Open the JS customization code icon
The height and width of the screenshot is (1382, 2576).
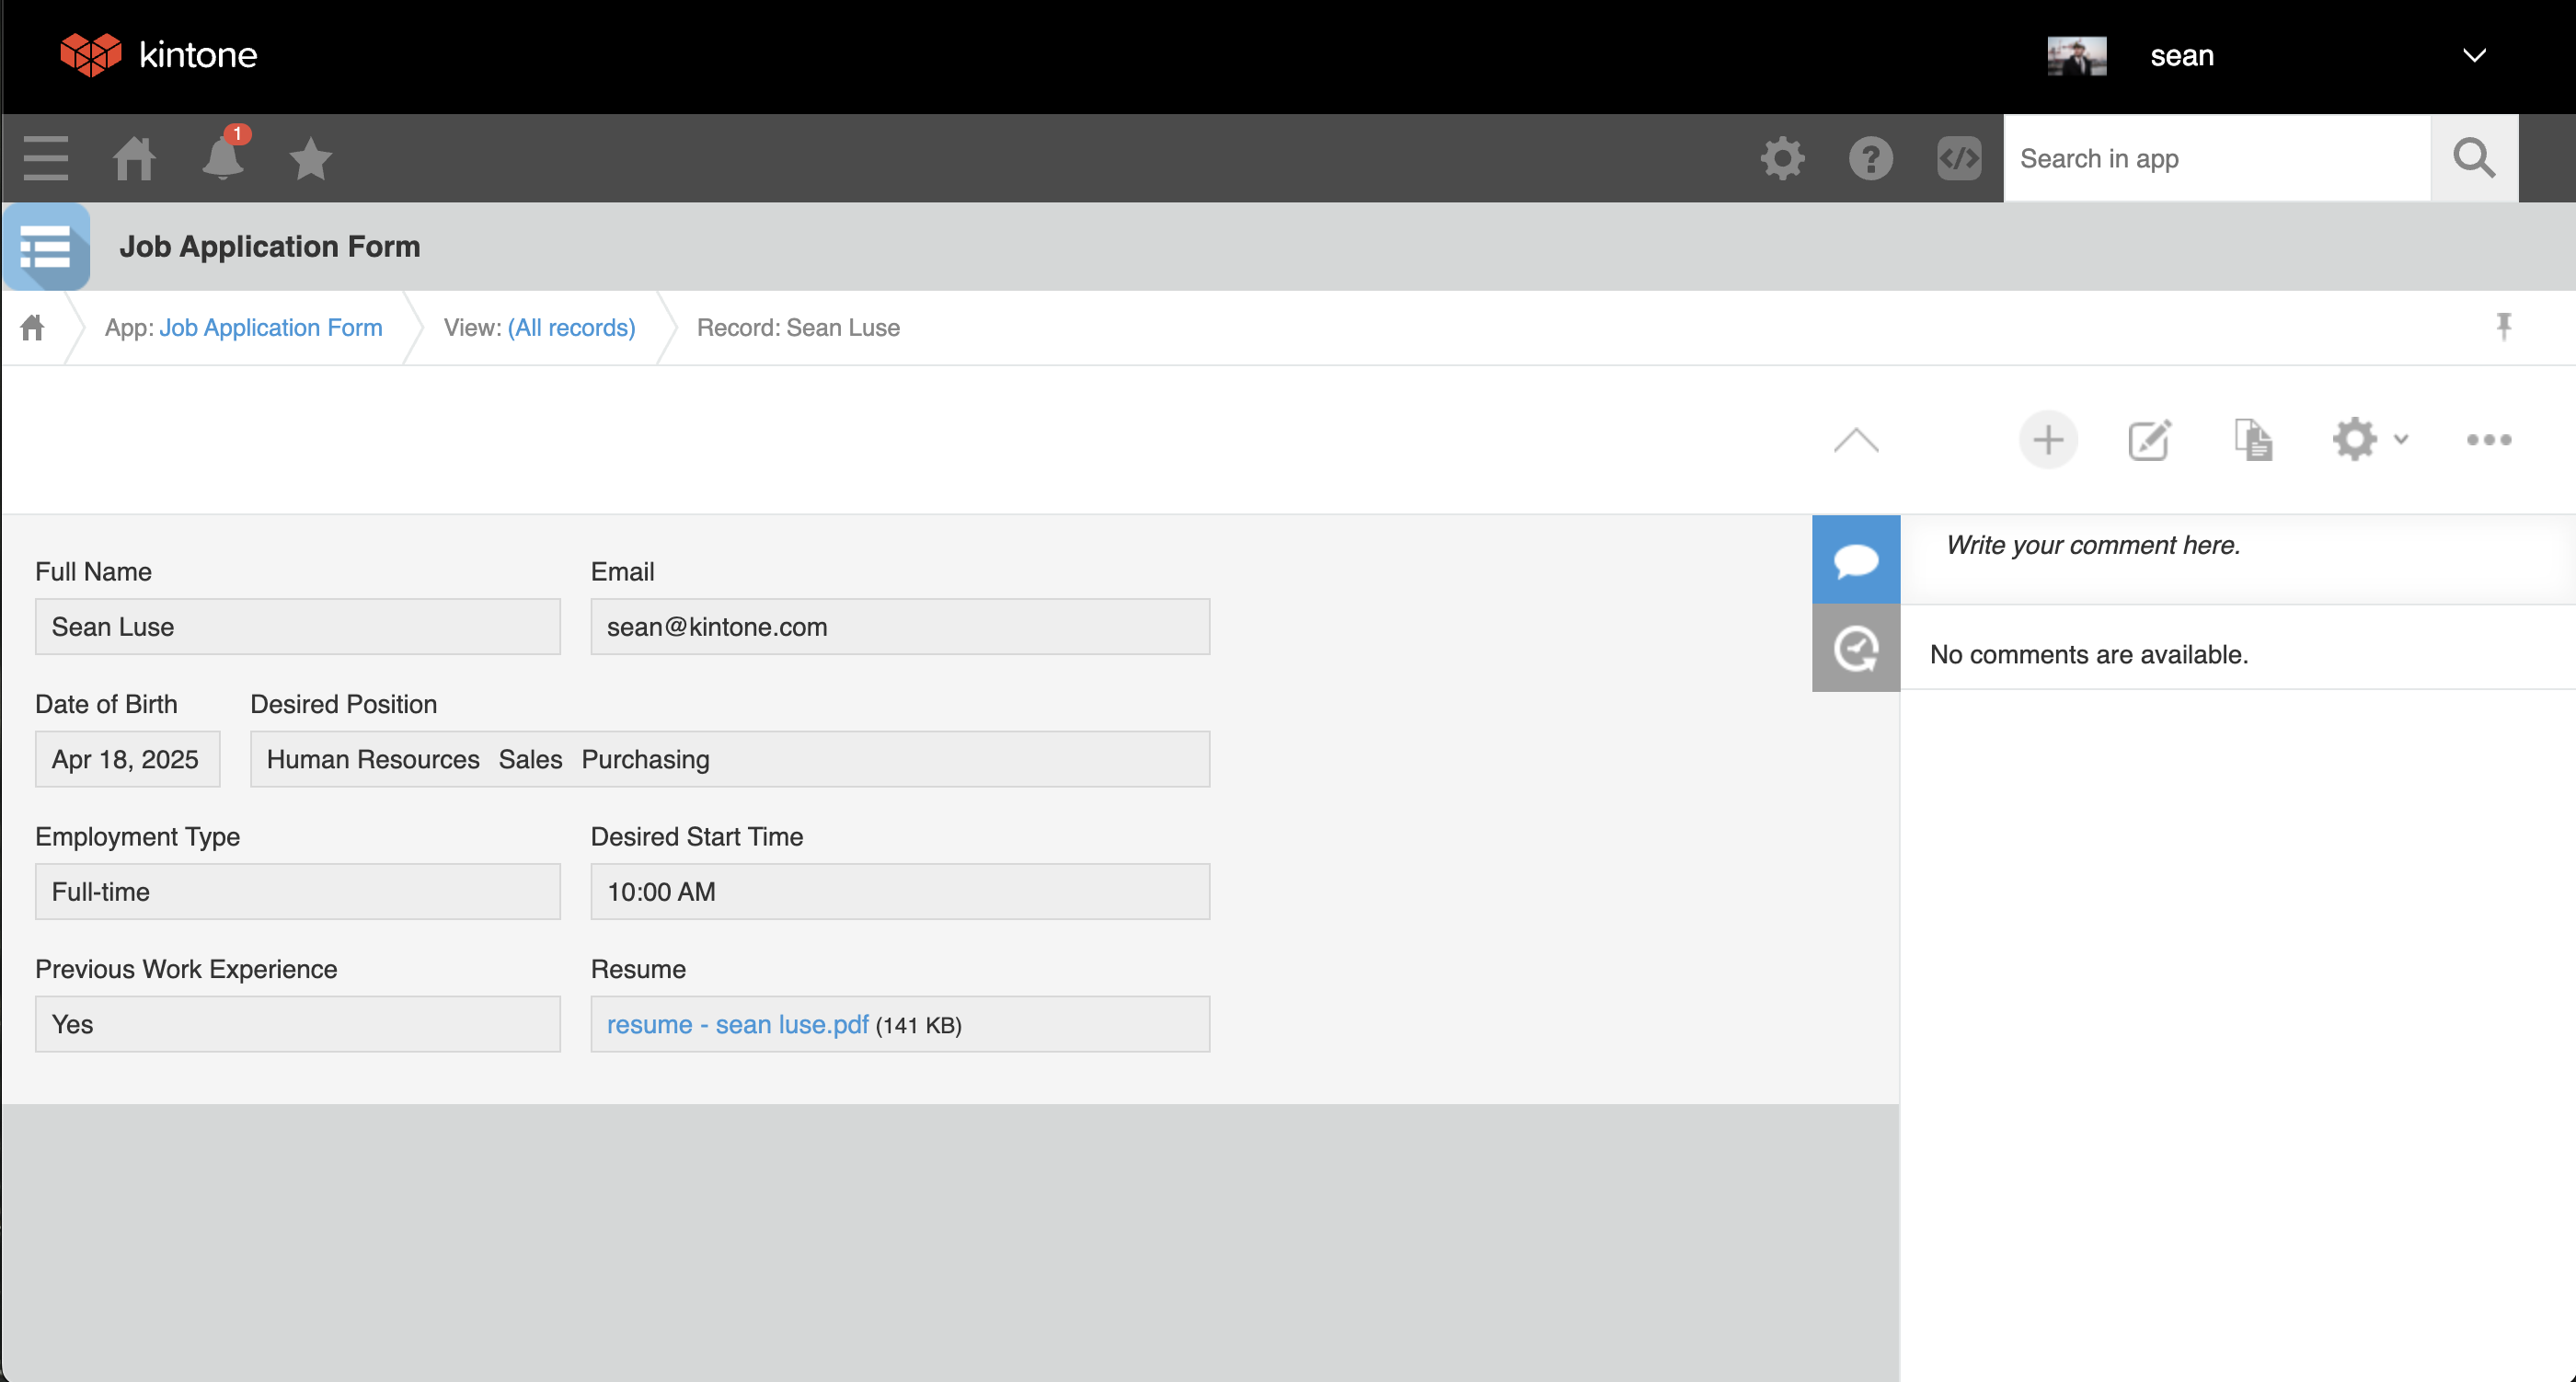(x=1959, y=158)
